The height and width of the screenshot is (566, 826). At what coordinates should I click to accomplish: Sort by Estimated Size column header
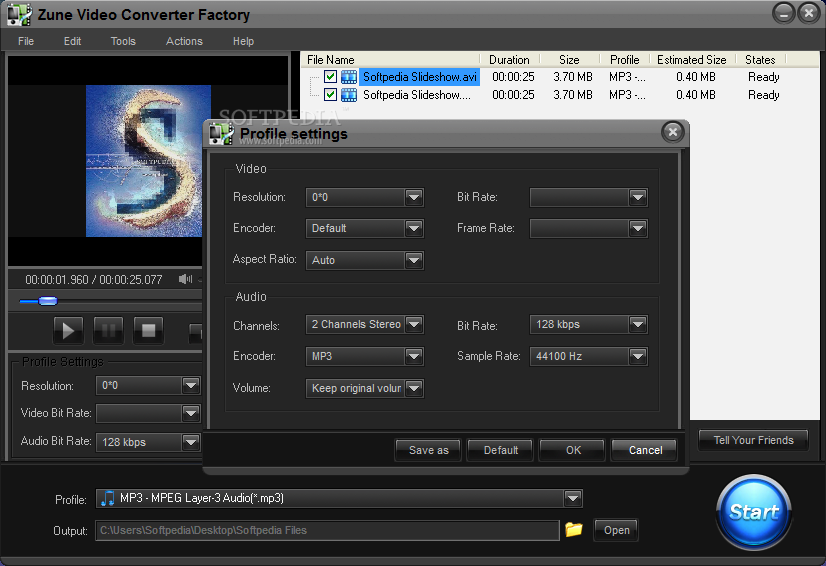692,60
